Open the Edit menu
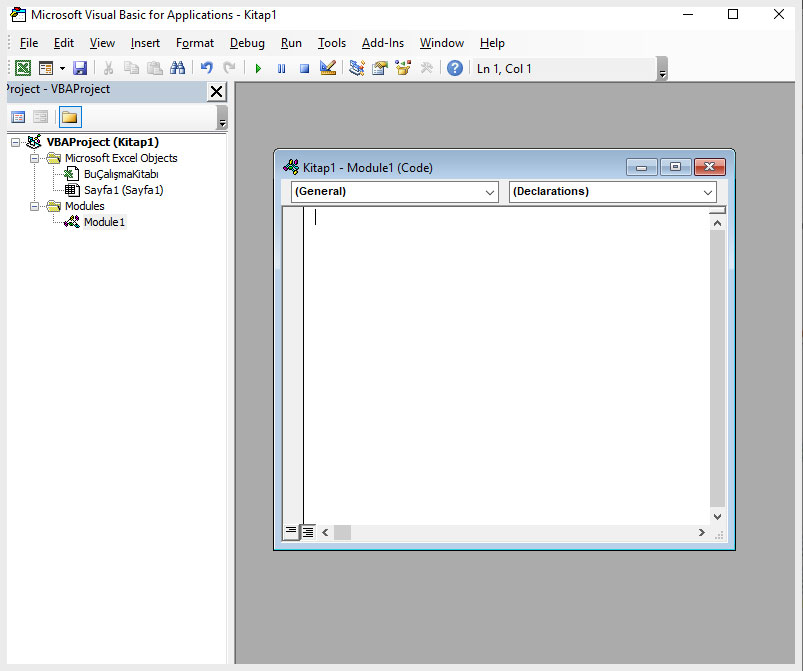803x671 pixels. [64, 43]
